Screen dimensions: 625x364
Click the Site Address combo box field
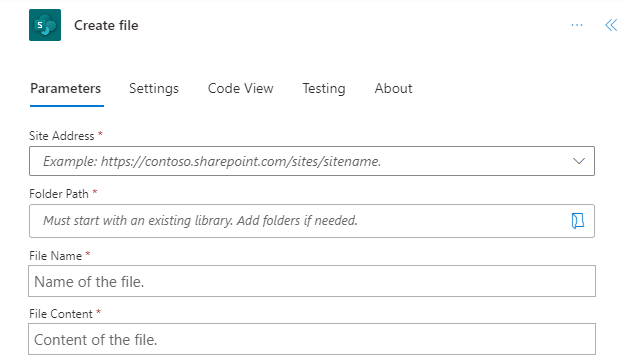(x=312, y=161)
